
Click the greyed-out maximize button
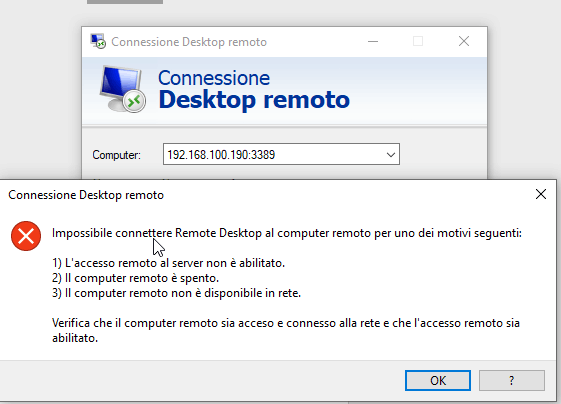pos(418,42)
